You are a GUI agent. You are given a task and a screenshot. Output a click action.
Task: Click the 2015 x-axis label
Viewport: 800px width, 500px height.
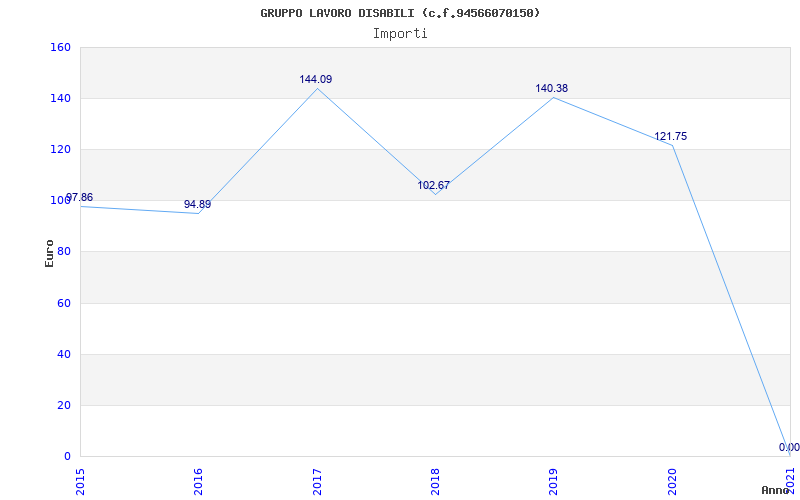[80, 482]
